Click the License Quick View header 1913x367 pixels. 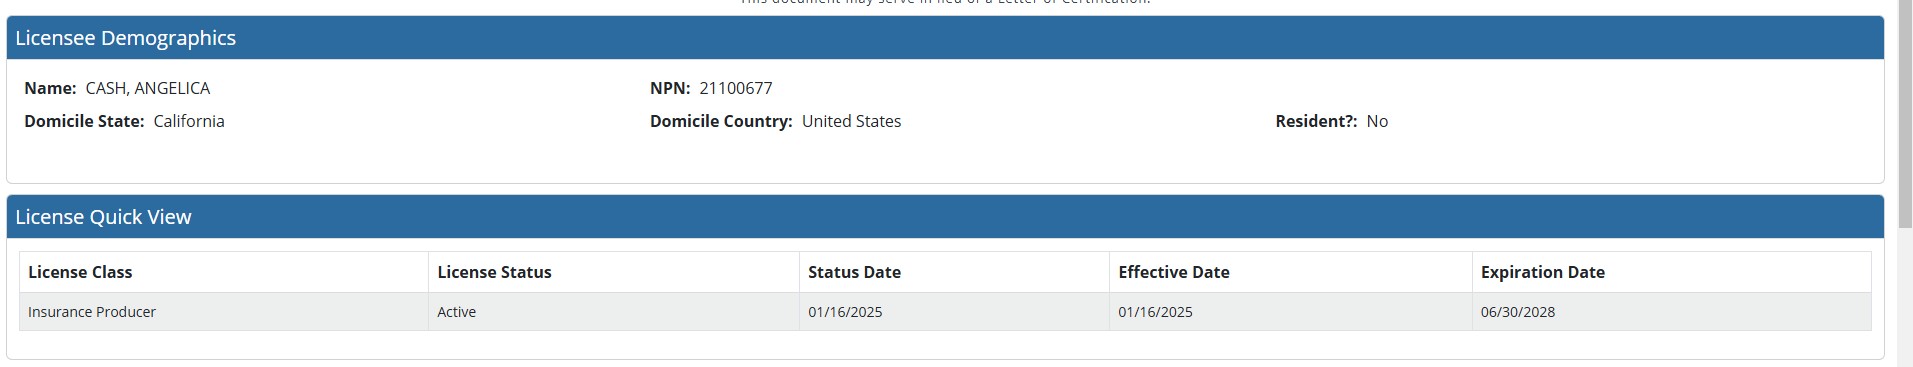pos(945,217)
